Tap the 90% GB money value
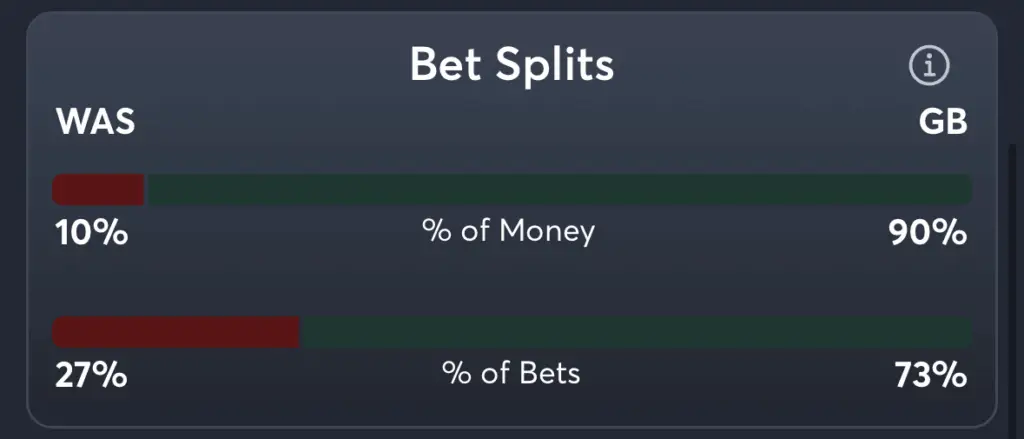Viewport: 1024px width, 439px height. [x=928, y=233]
